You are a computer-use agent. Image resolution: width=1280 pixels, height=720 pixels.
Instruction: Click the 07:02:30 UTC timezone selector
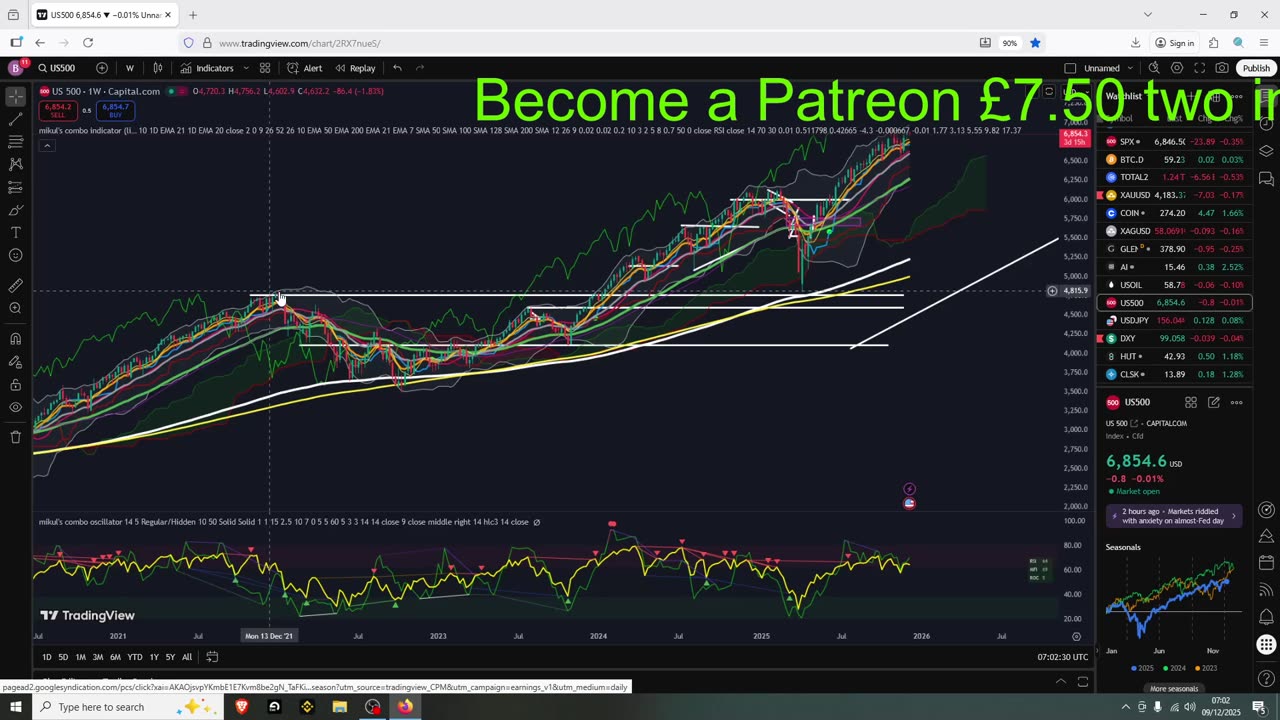[x=1062, y=657]
